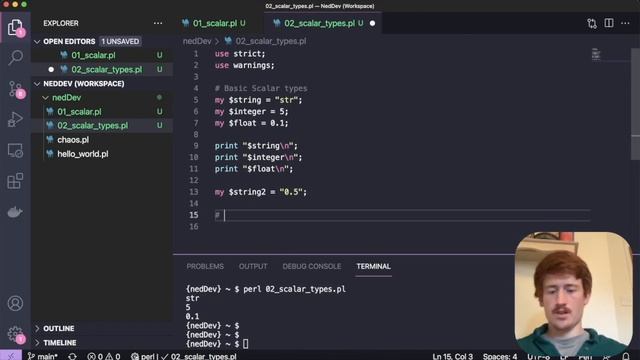Collapse the nedDev folder

[46, 98]
